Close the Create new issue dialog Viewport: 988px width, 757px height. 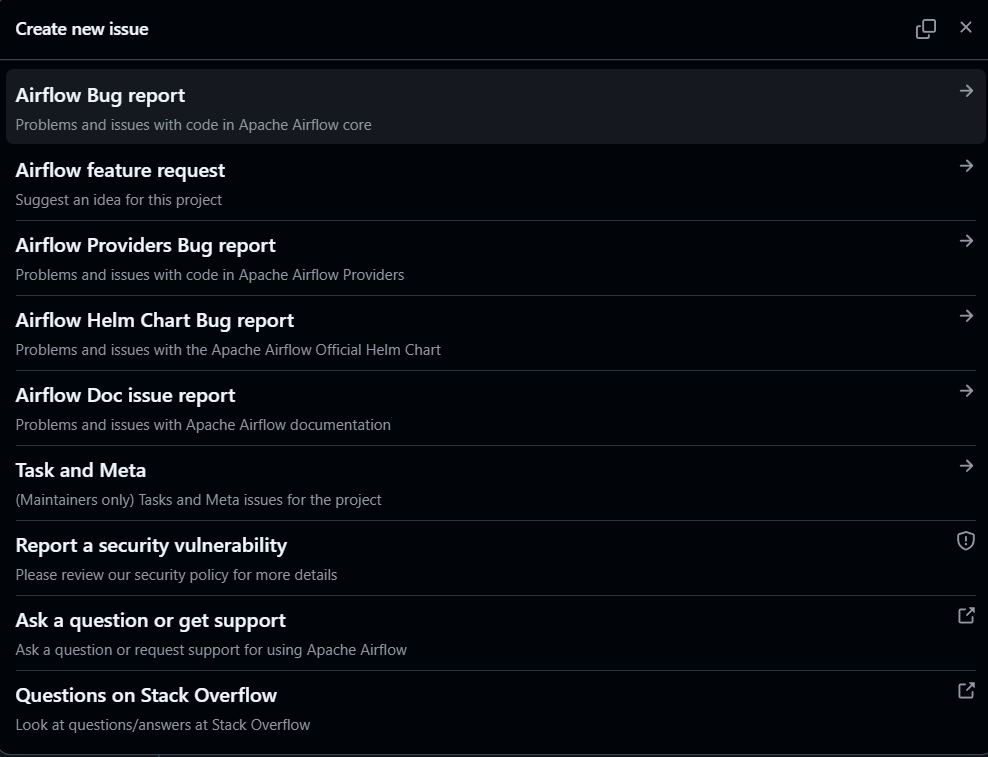[x=966, y=27]
